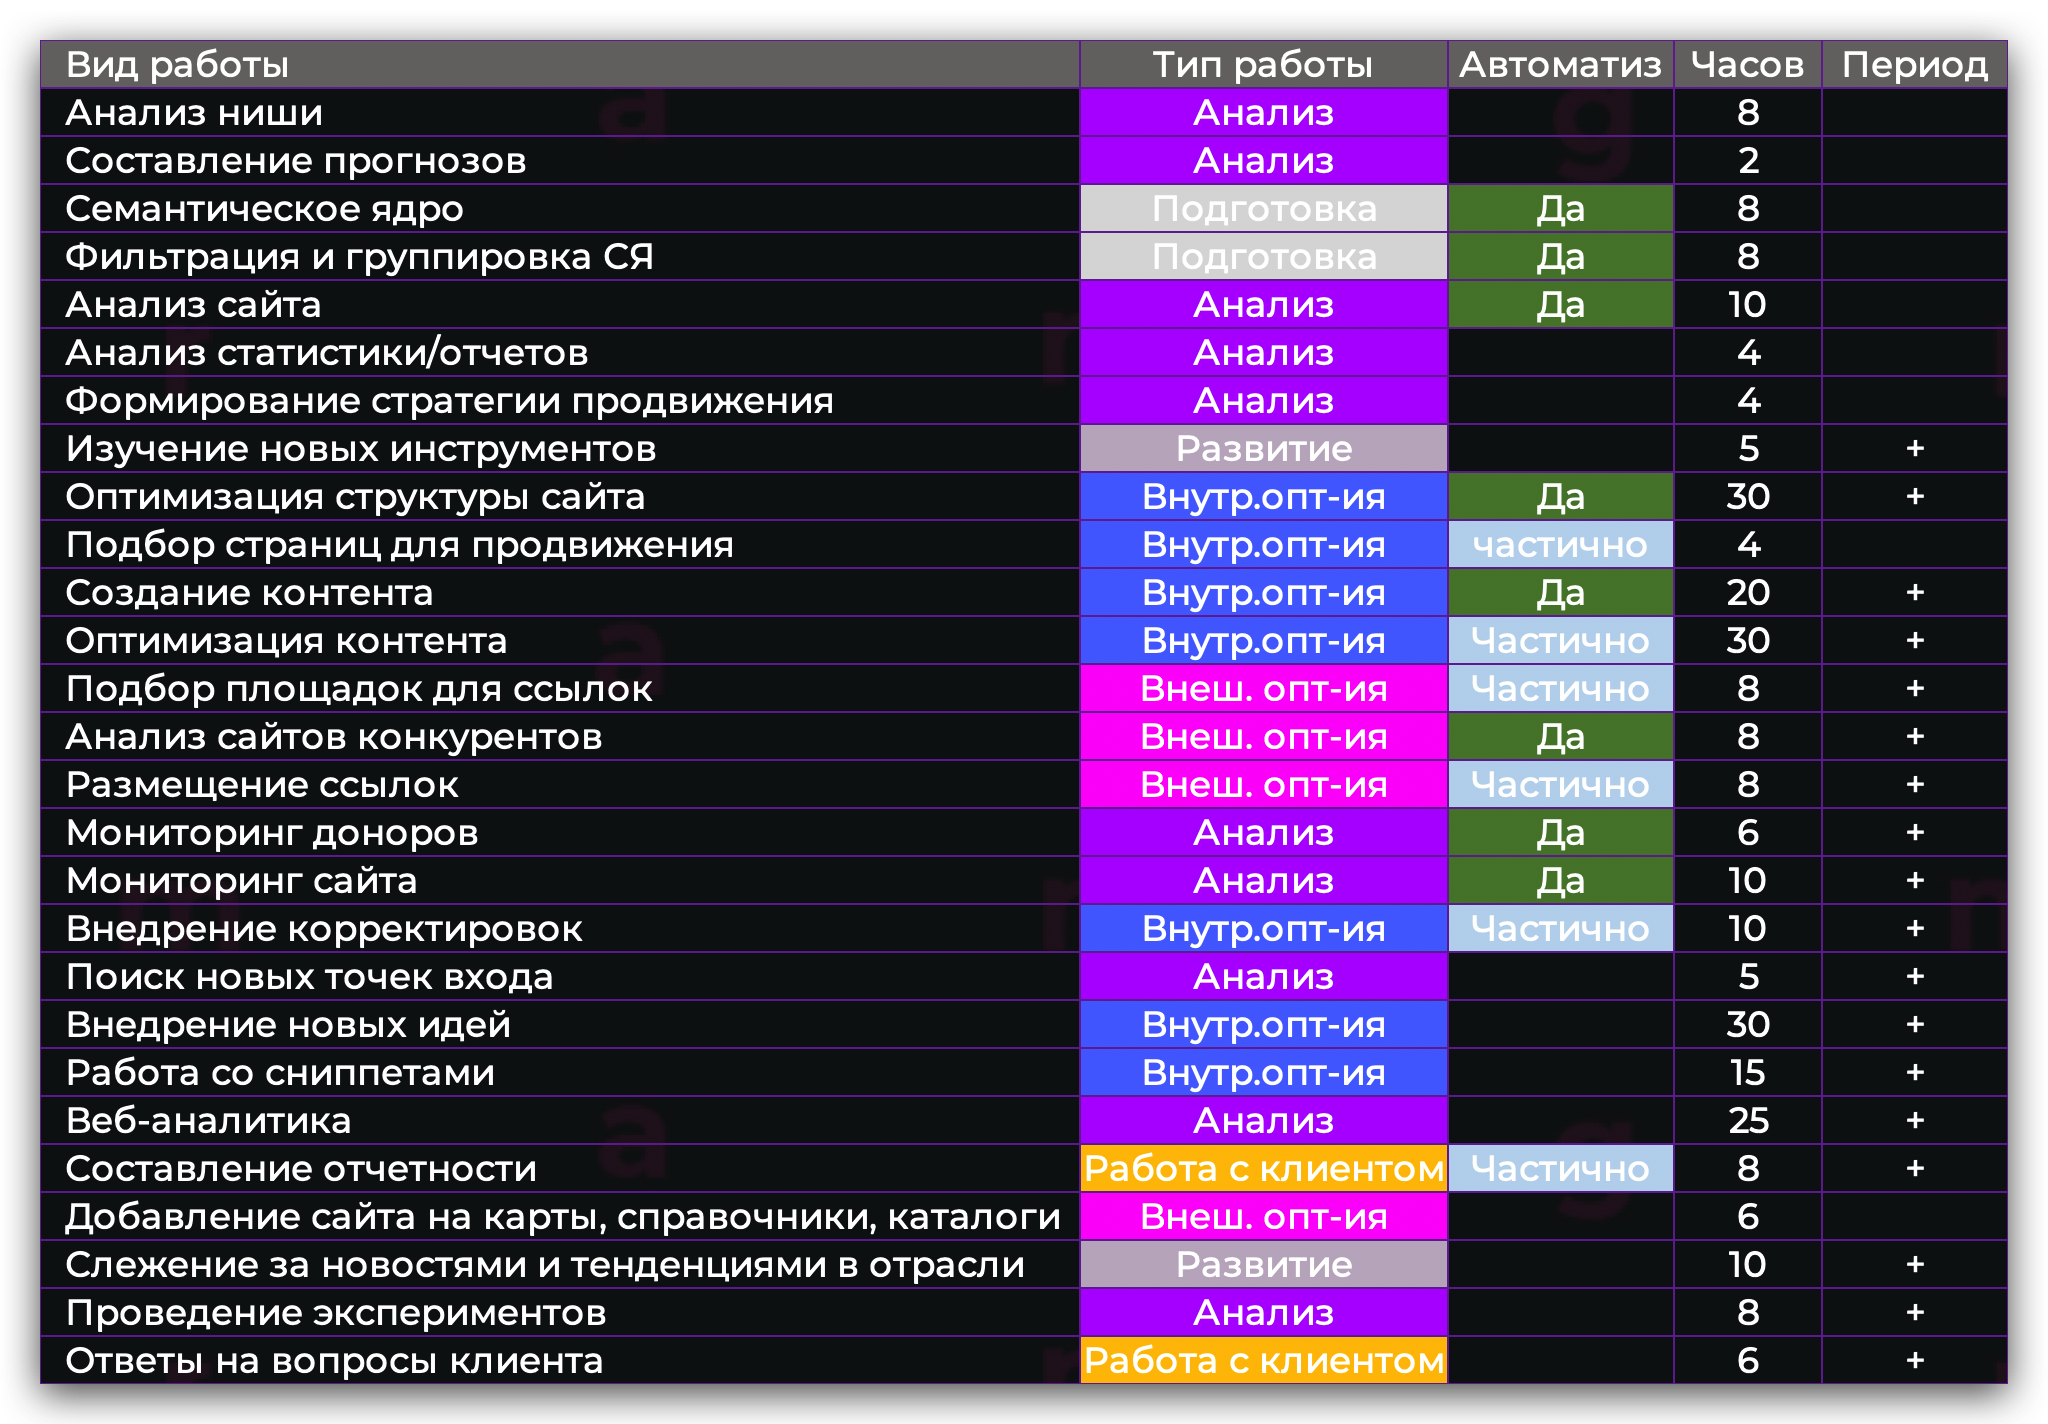Click hours '30' in Оптимизация структуры сайта row

(x=1748, y=497)
